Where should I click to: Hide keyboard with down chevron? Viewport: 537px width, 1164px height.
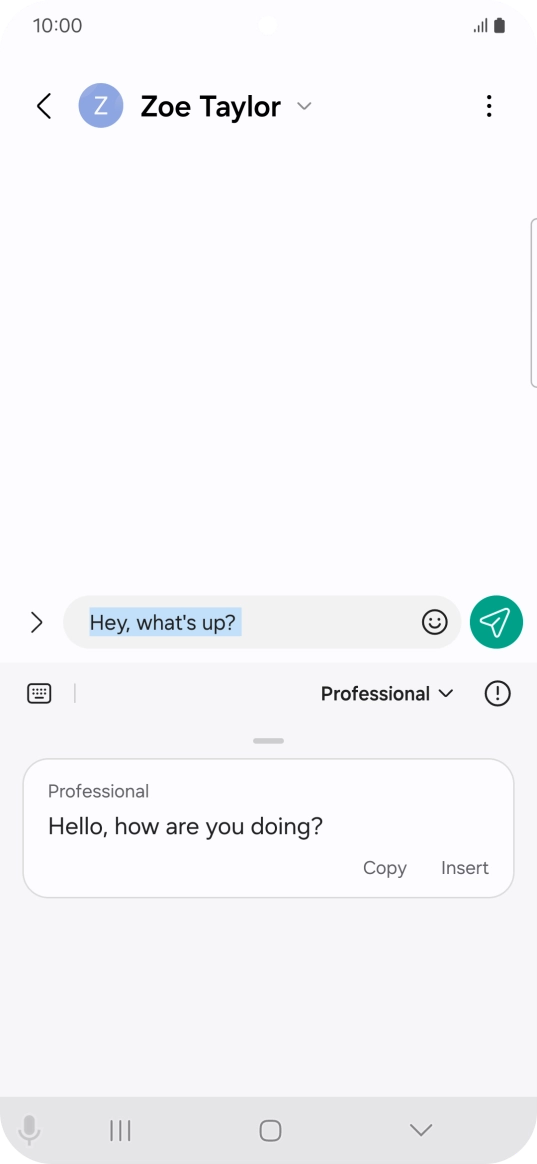pyautogui.click(x=421, y=1130)
